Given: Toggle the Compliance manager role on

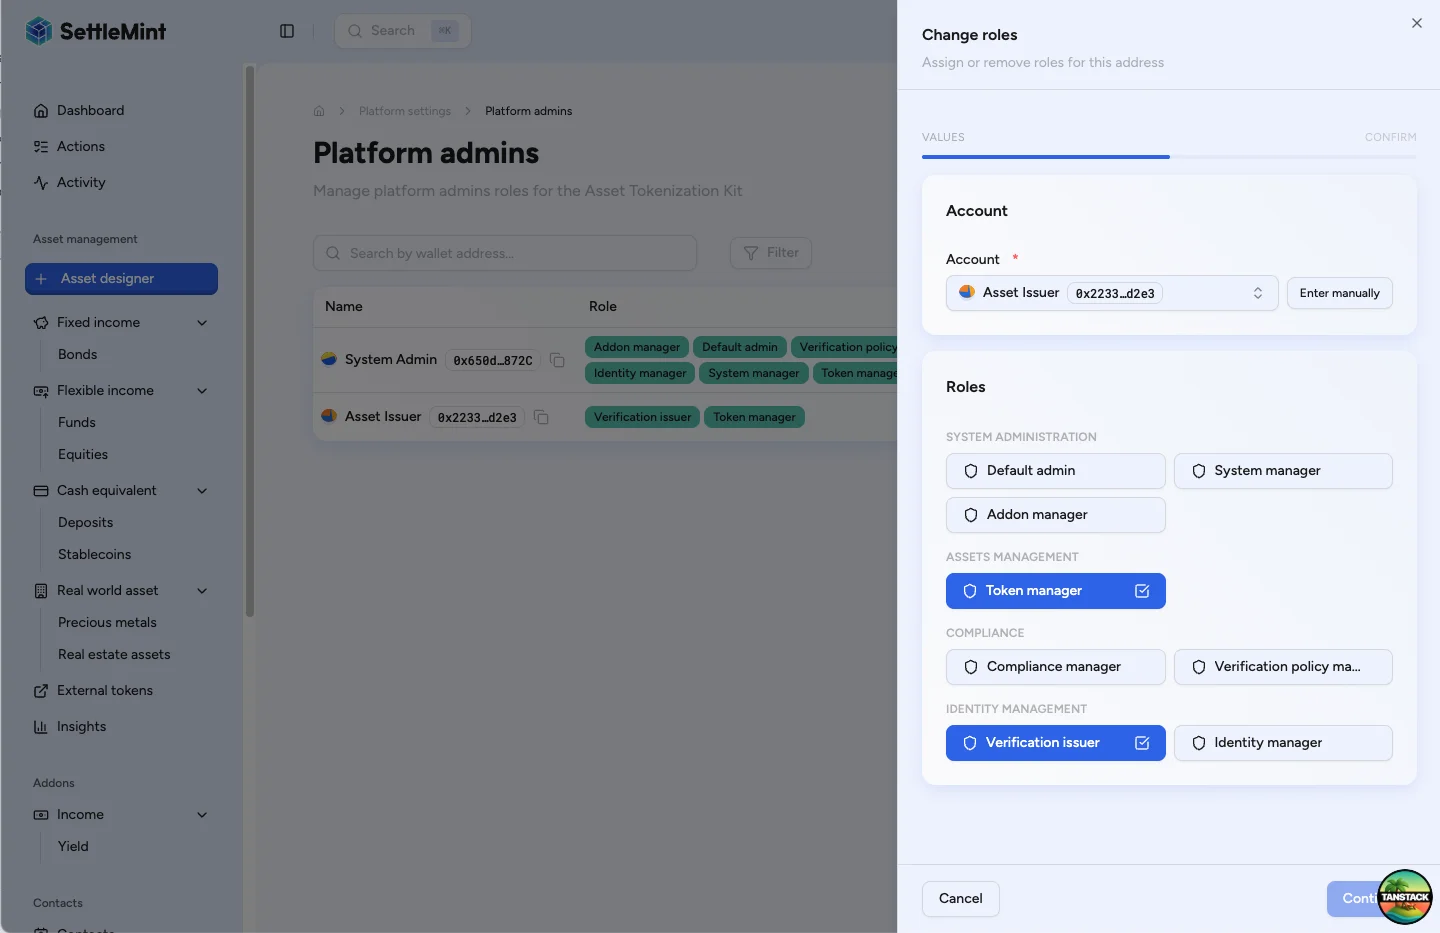Looking at the screenshot, I should [1055, 667].
